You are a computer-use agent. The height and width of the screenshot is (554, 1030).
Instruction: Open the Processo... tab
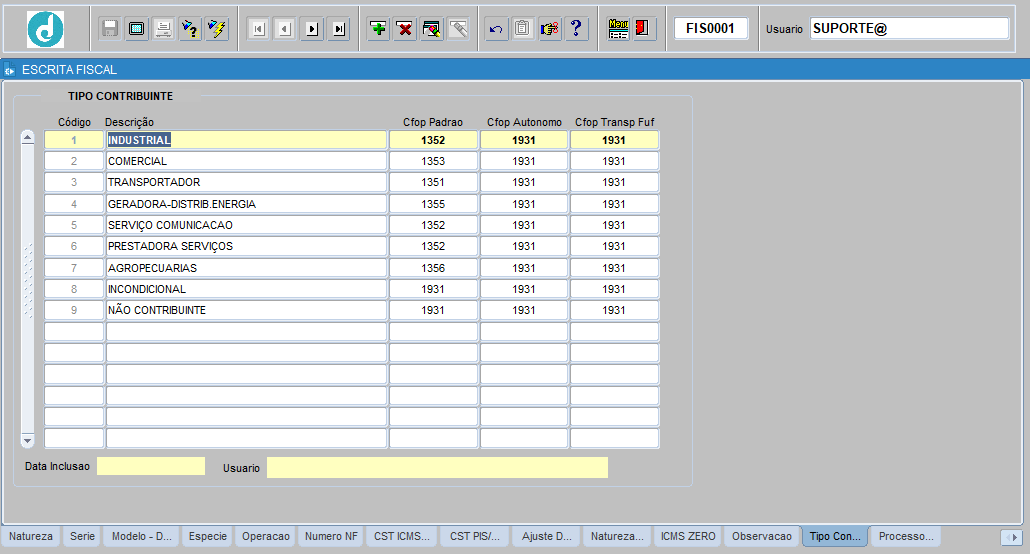point(906,536)
